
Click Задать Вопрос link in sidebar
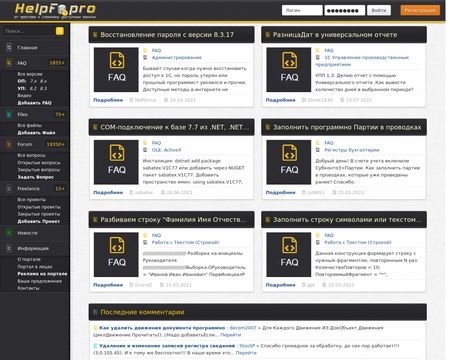coord(35,177)
